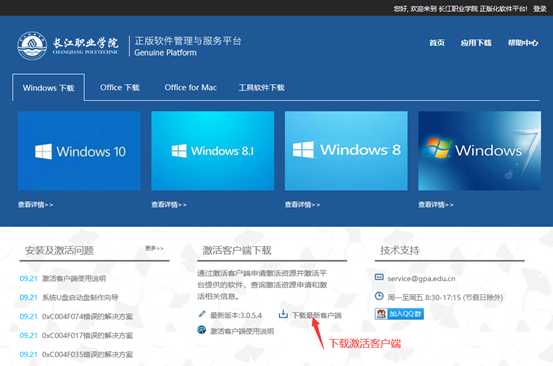553x366 pixels.
Task: Open 0xC004F074错误的解决方案 article
Action: click(87, 317)
